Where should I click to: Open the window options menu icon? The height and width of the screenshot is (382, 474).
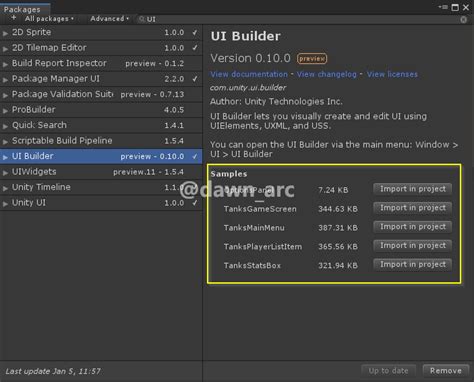click(x=443, y=7)
